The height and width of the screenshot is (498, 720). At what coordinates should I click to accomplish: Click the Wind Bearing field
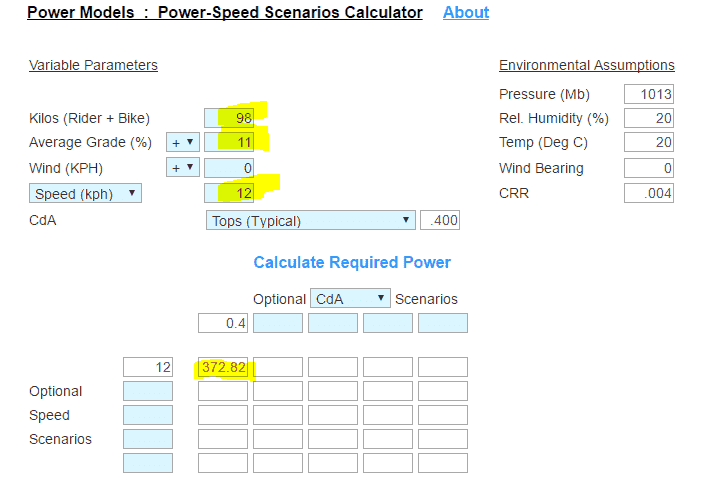649,168
